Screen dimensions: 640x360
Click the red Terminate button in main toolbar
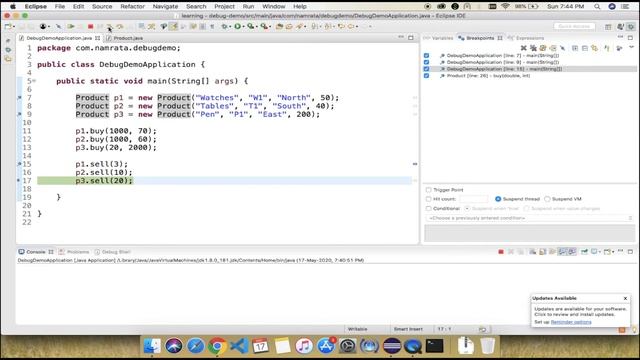coord(91,27)
